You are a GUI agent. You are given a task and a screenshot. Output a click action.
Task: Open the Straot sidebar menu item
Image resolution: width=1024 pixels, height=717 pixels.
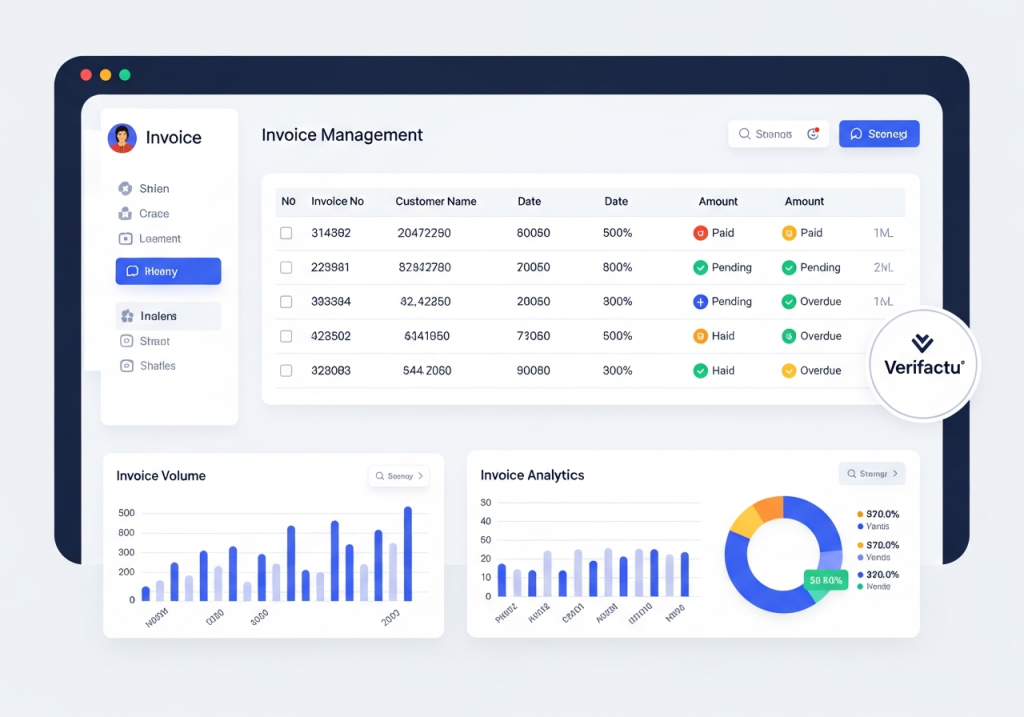154,341
